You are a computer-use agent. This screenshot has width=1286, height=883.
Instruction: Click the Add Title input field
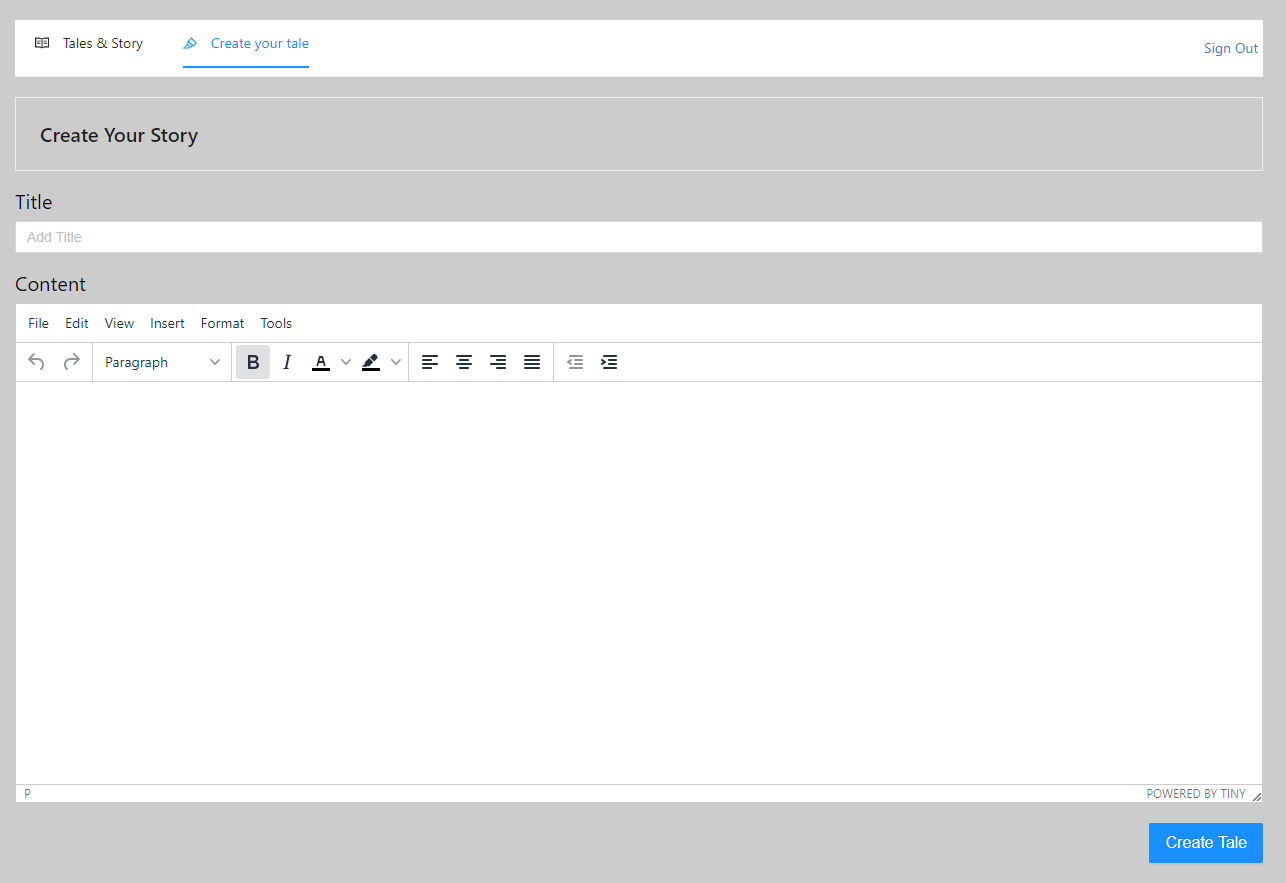[x=639, y=237]
